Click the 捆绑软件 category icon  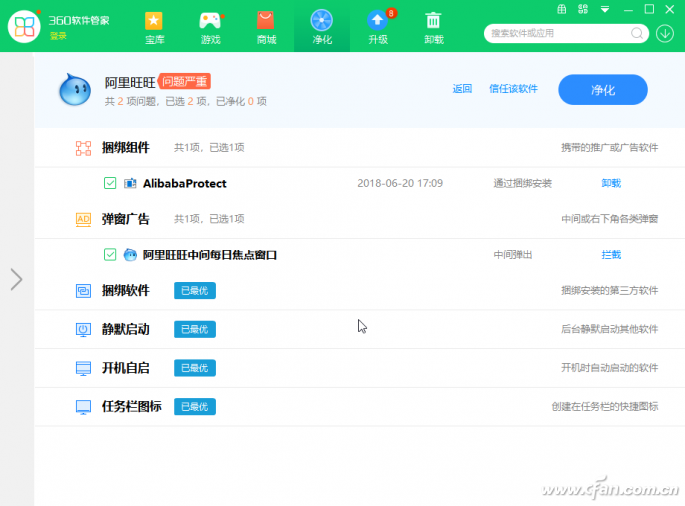click(83, 291)
